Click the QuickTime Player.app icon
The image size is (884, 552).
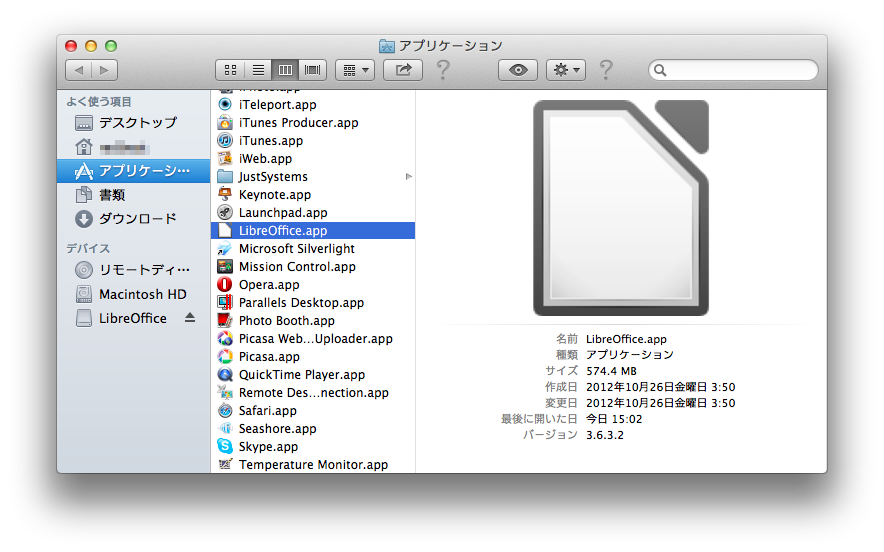[x=225, y=374]
